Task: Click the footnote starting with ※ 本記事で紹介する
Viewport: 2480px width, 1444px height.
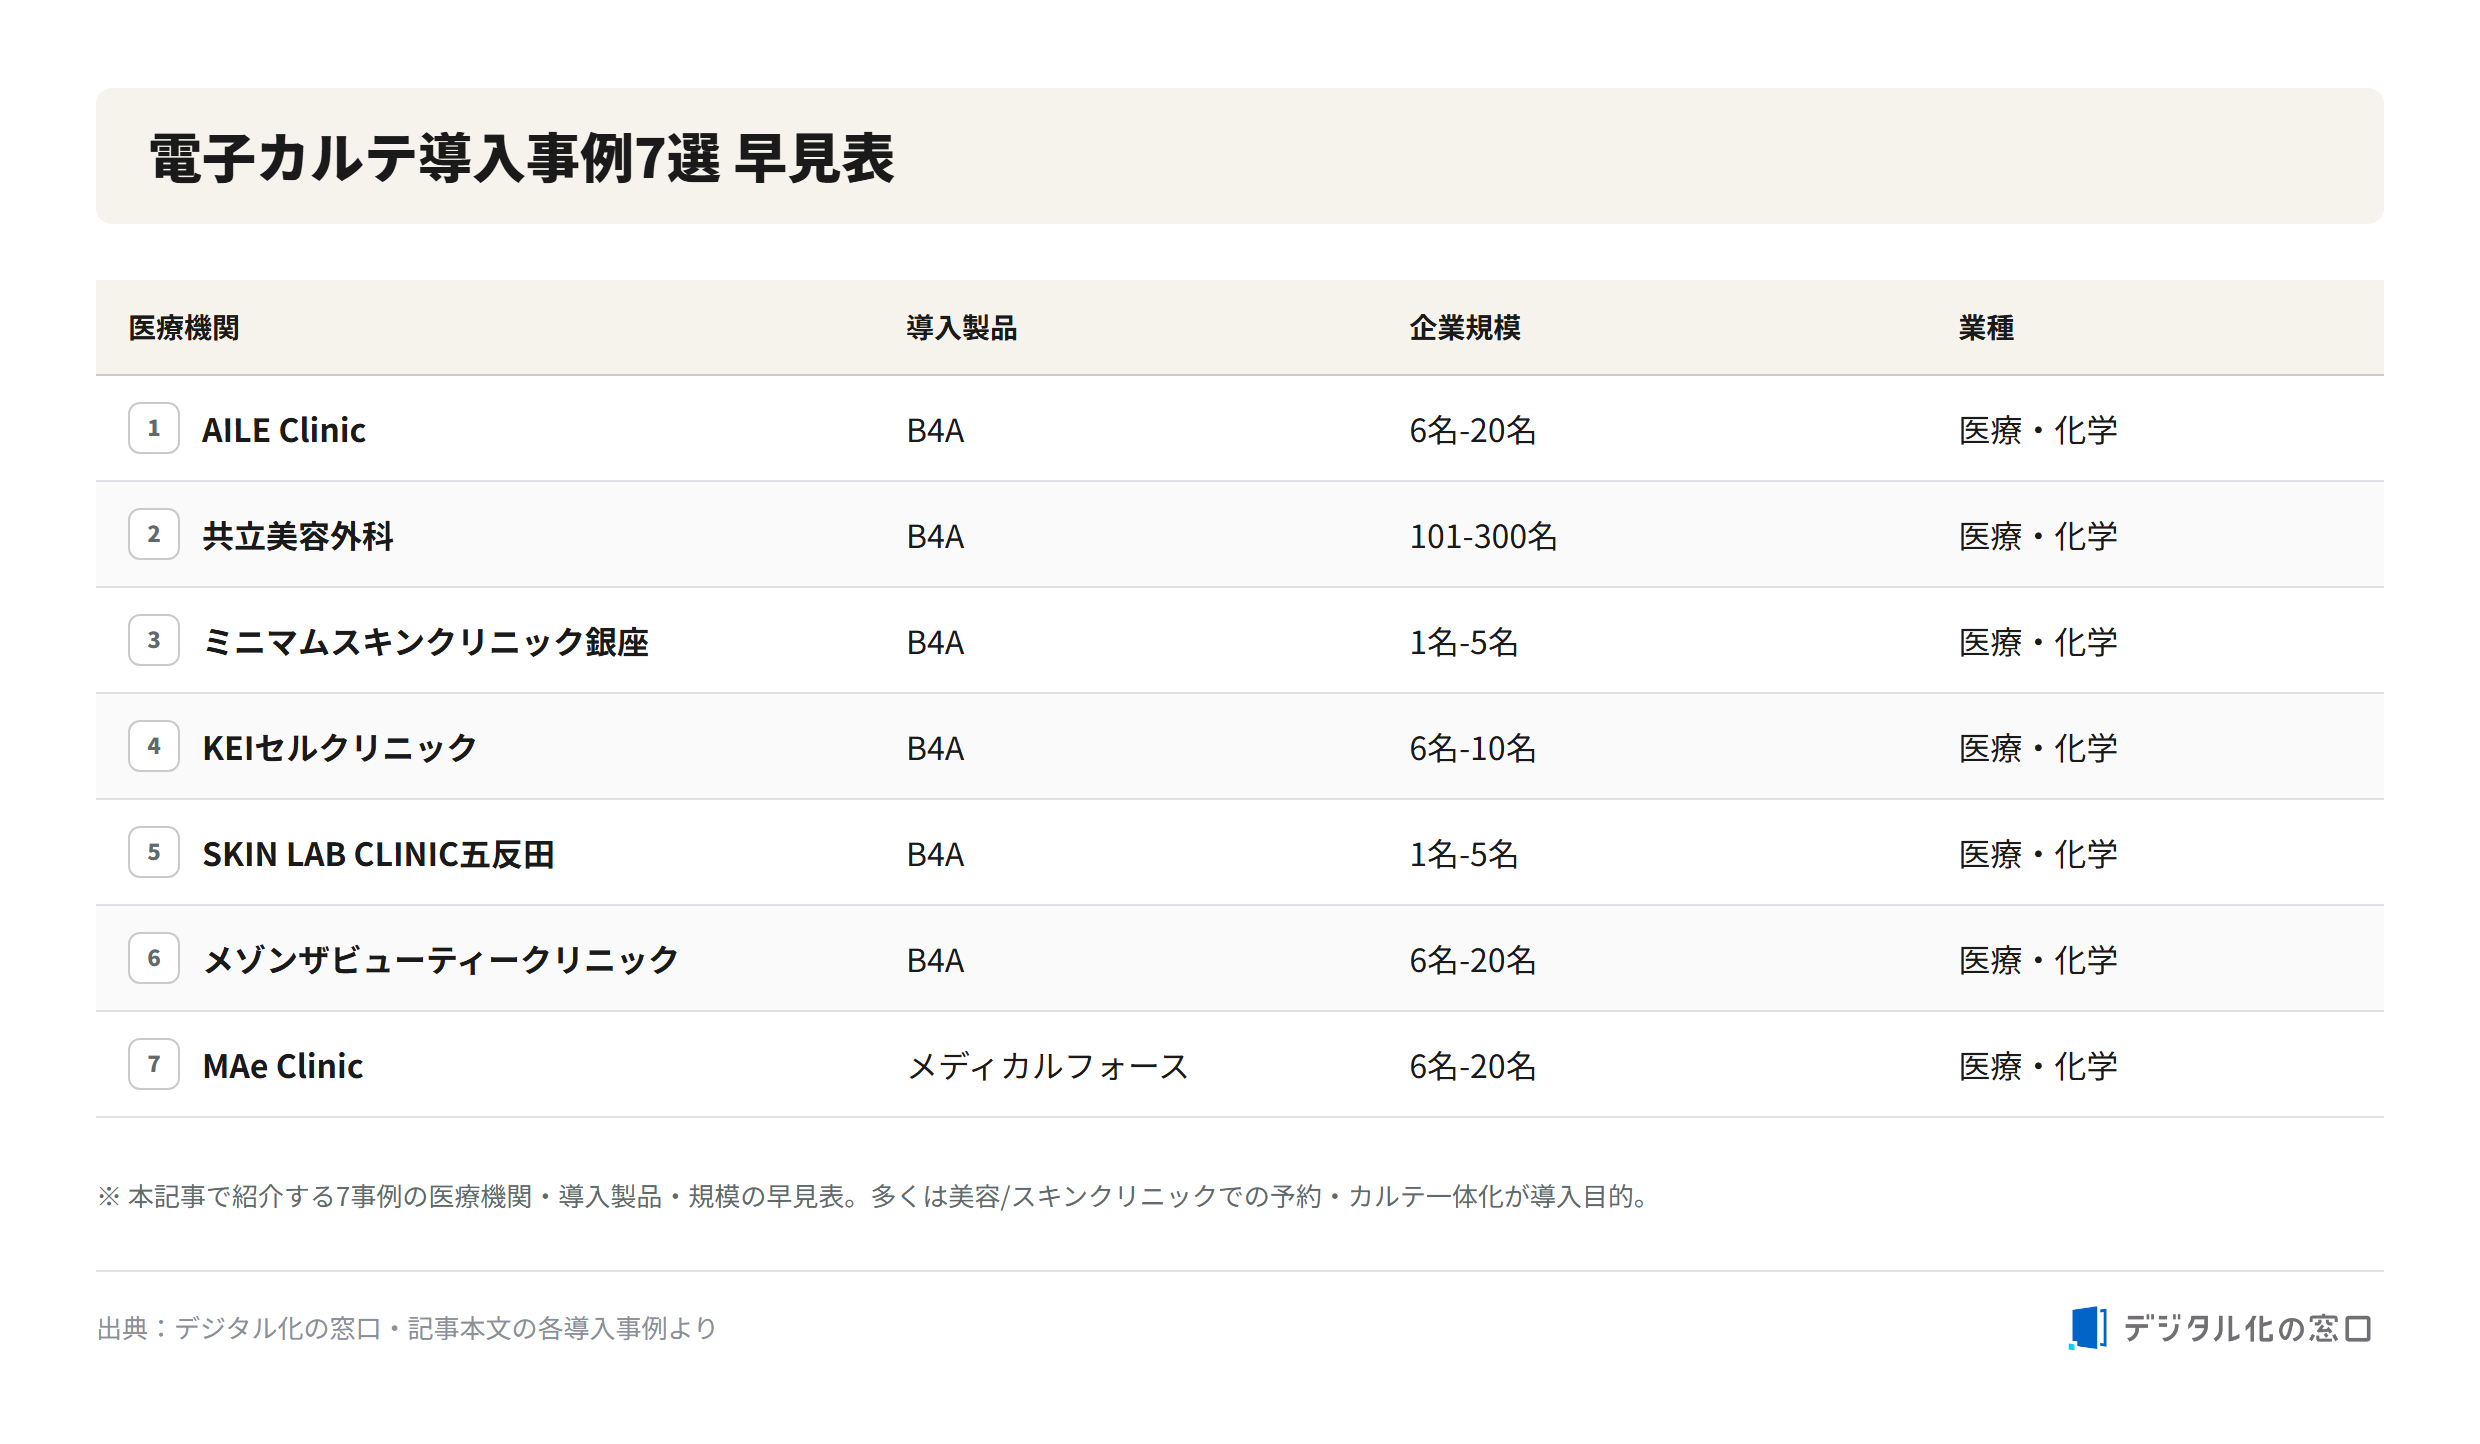Action: pyautogui.click(x=875, y=1196)
